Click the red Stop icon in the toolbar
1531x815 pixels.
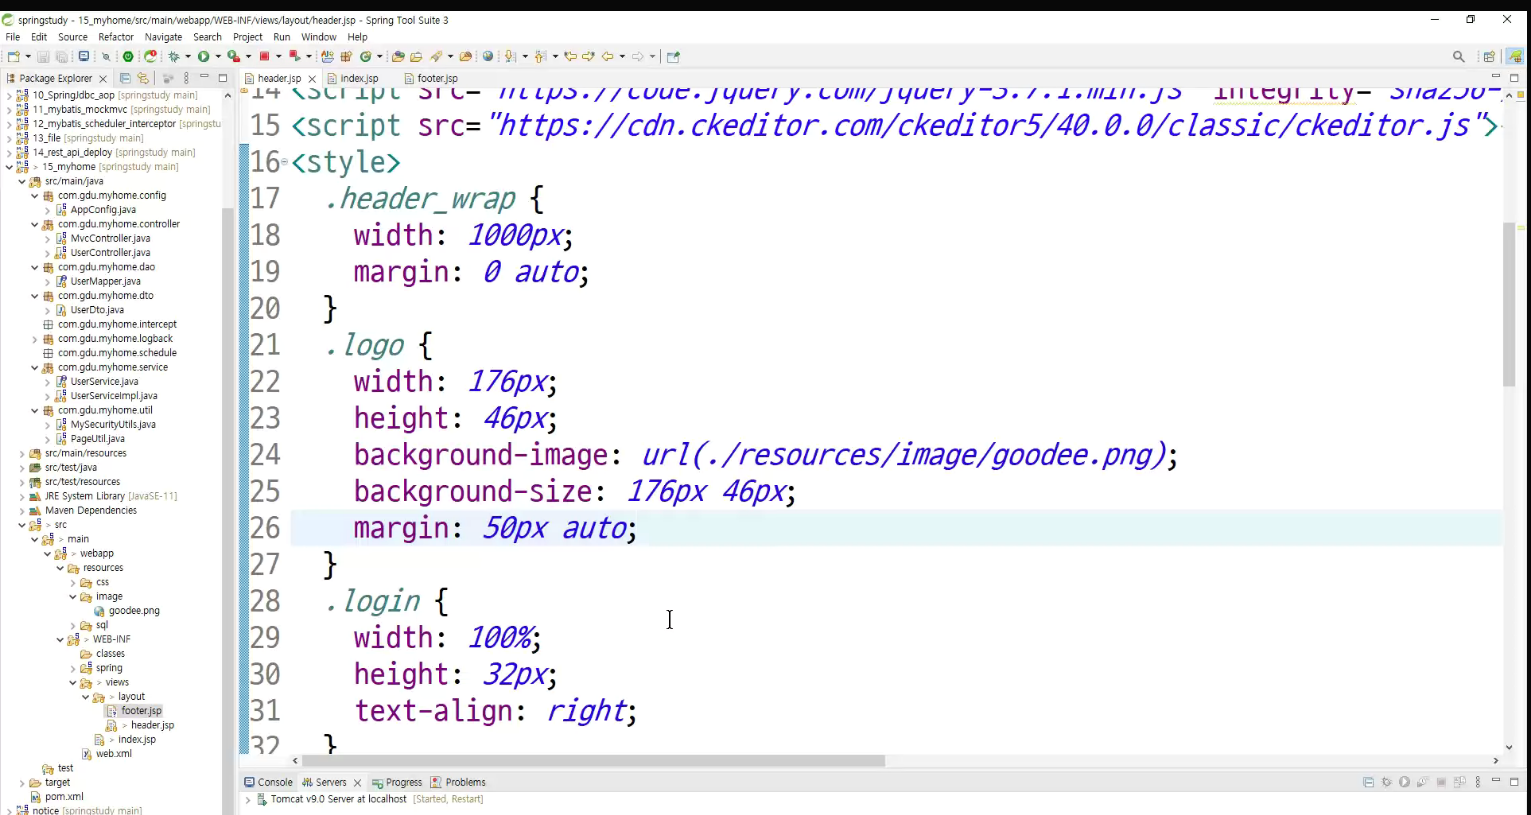(264, 57)
